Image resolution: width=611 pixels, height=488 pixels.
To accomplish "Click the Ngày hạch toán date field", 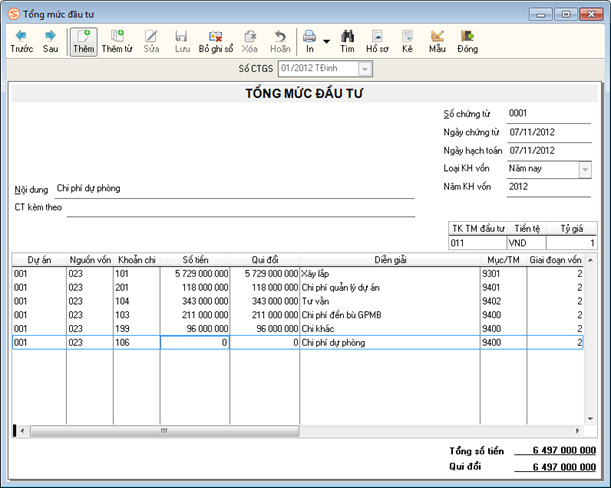I will click(x=549, y=150).
